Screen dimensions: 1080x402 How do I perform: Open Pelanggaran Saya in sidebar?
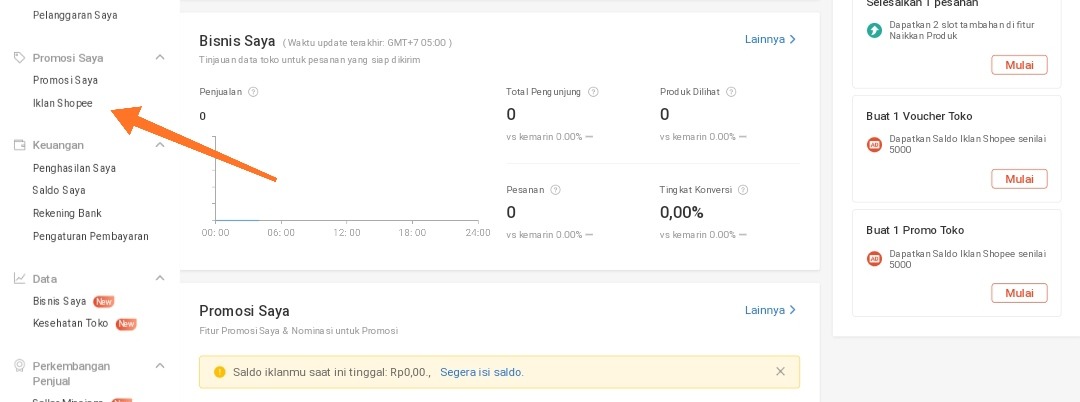[75, 14]
